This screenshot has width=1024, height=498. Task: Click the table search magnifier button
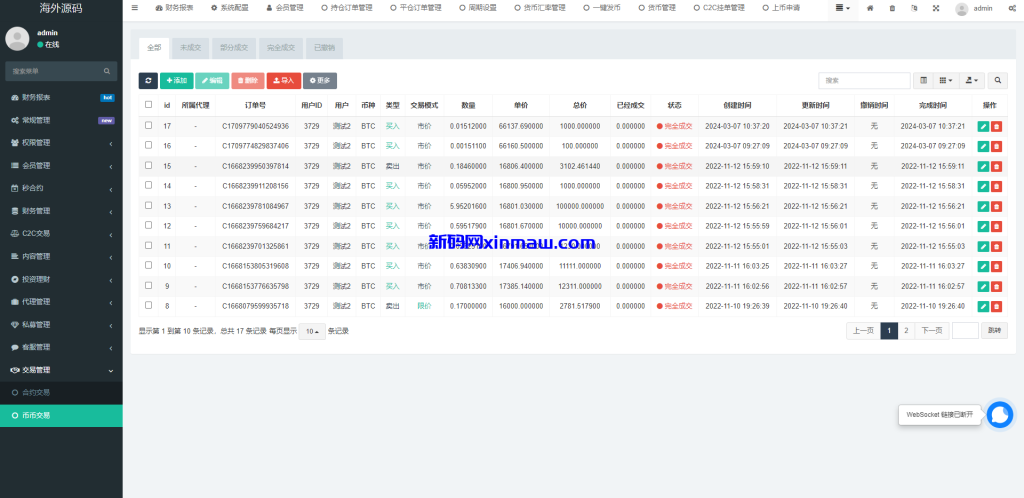[x=997, y=80]
